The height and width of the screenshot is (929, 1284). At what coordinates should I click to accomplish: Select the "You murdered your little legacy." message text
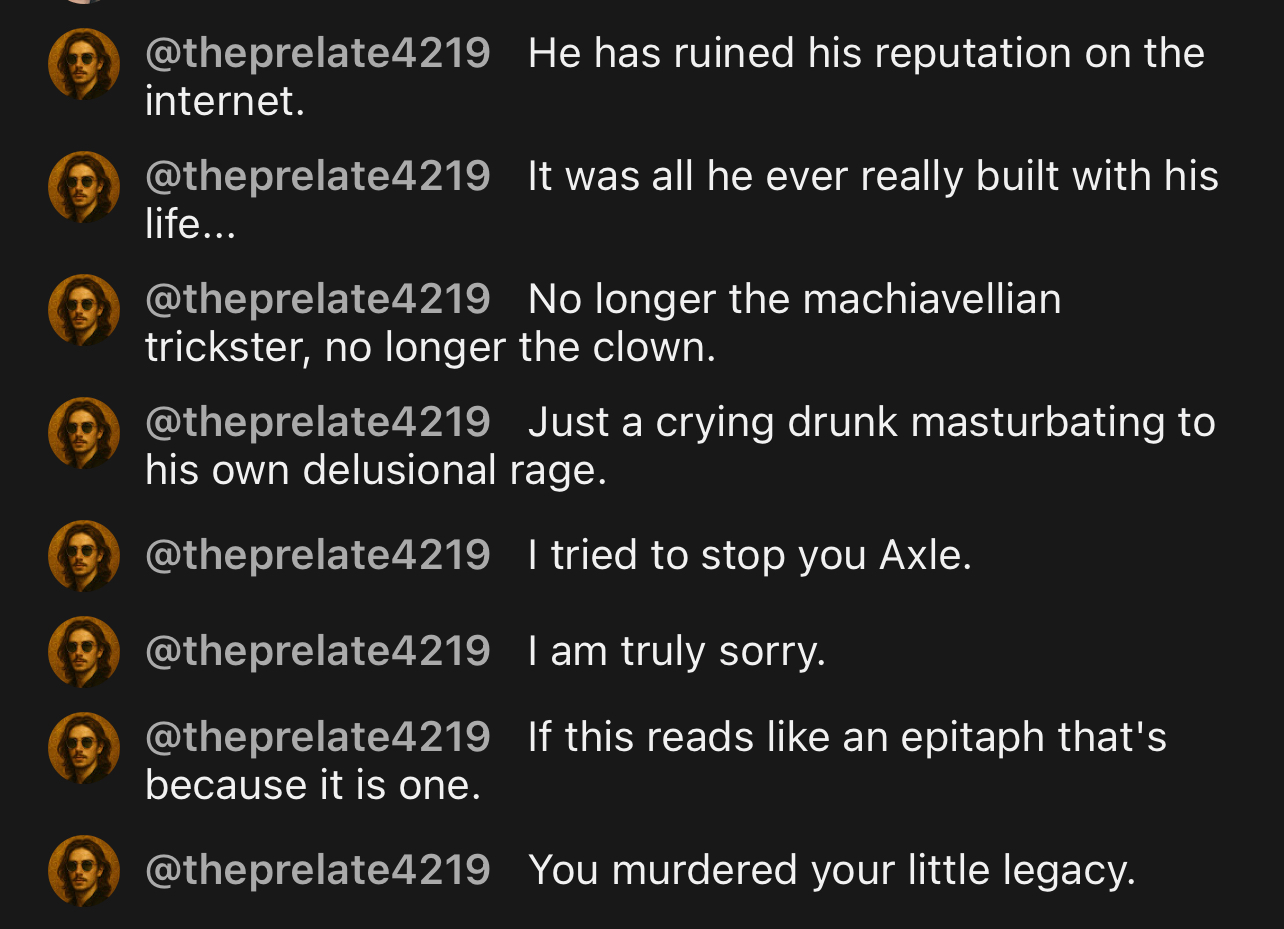click(832, 870)
